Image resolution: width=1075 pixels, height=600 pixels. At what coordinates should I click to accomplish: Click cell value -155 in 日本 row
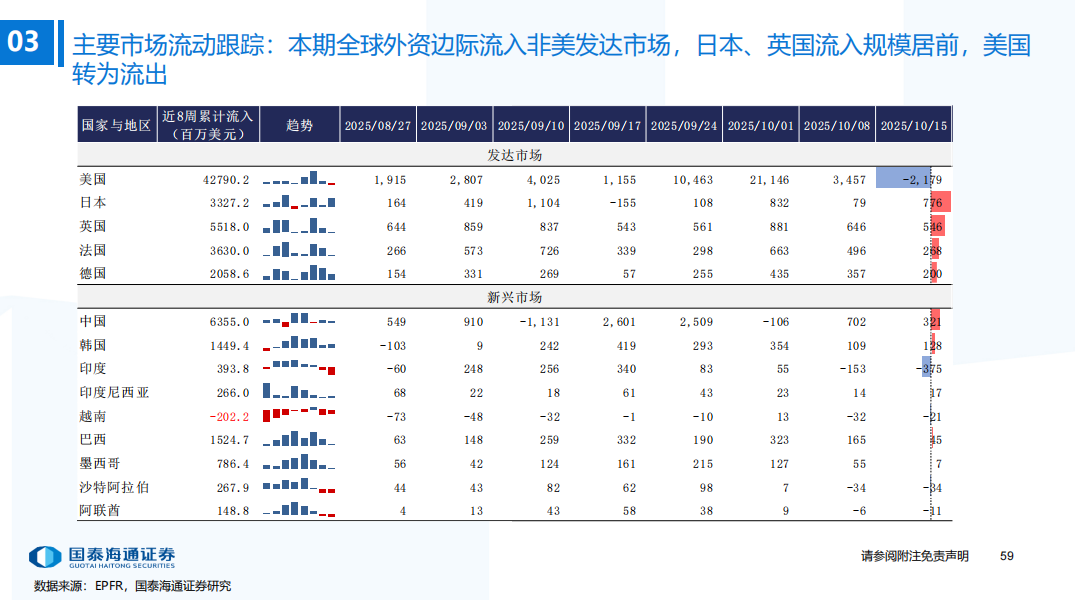click(623, 203)
